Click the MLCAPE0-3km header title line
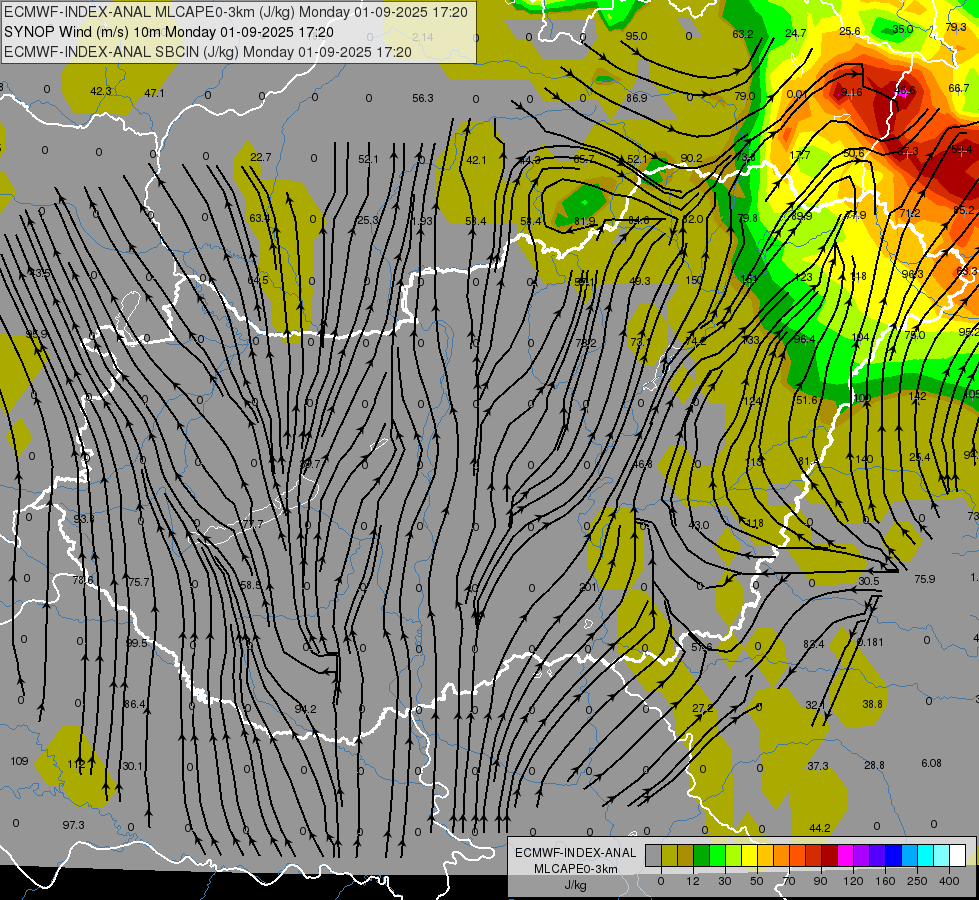 (235, 12)
